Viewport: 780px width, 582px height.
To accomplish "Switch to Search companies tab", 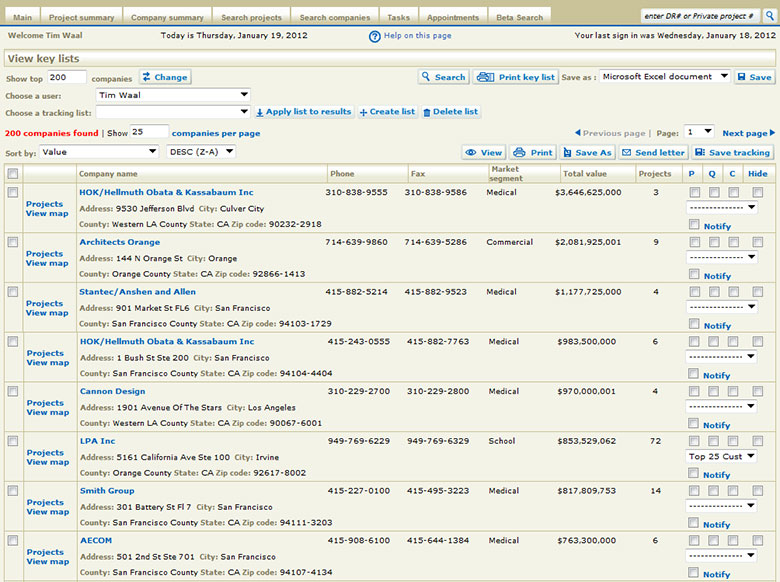I will [335, 17].
